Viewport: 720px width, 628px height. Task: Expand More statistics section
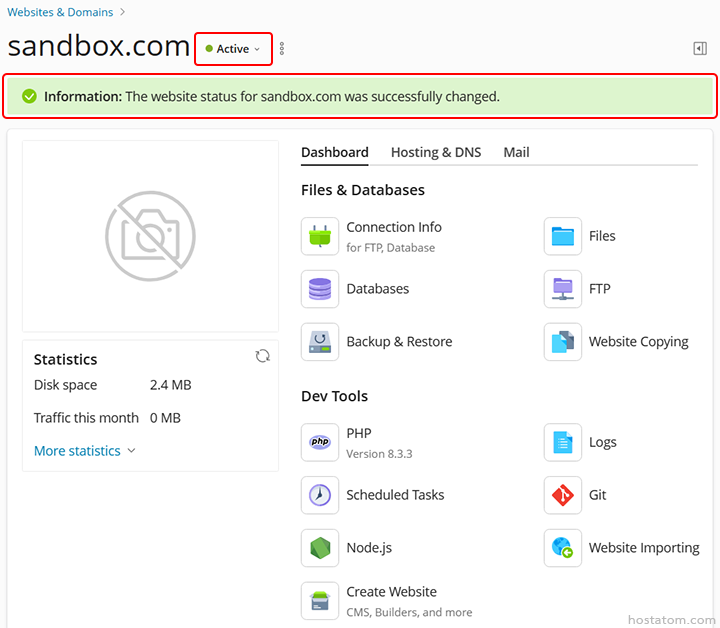tap(84, 451)
